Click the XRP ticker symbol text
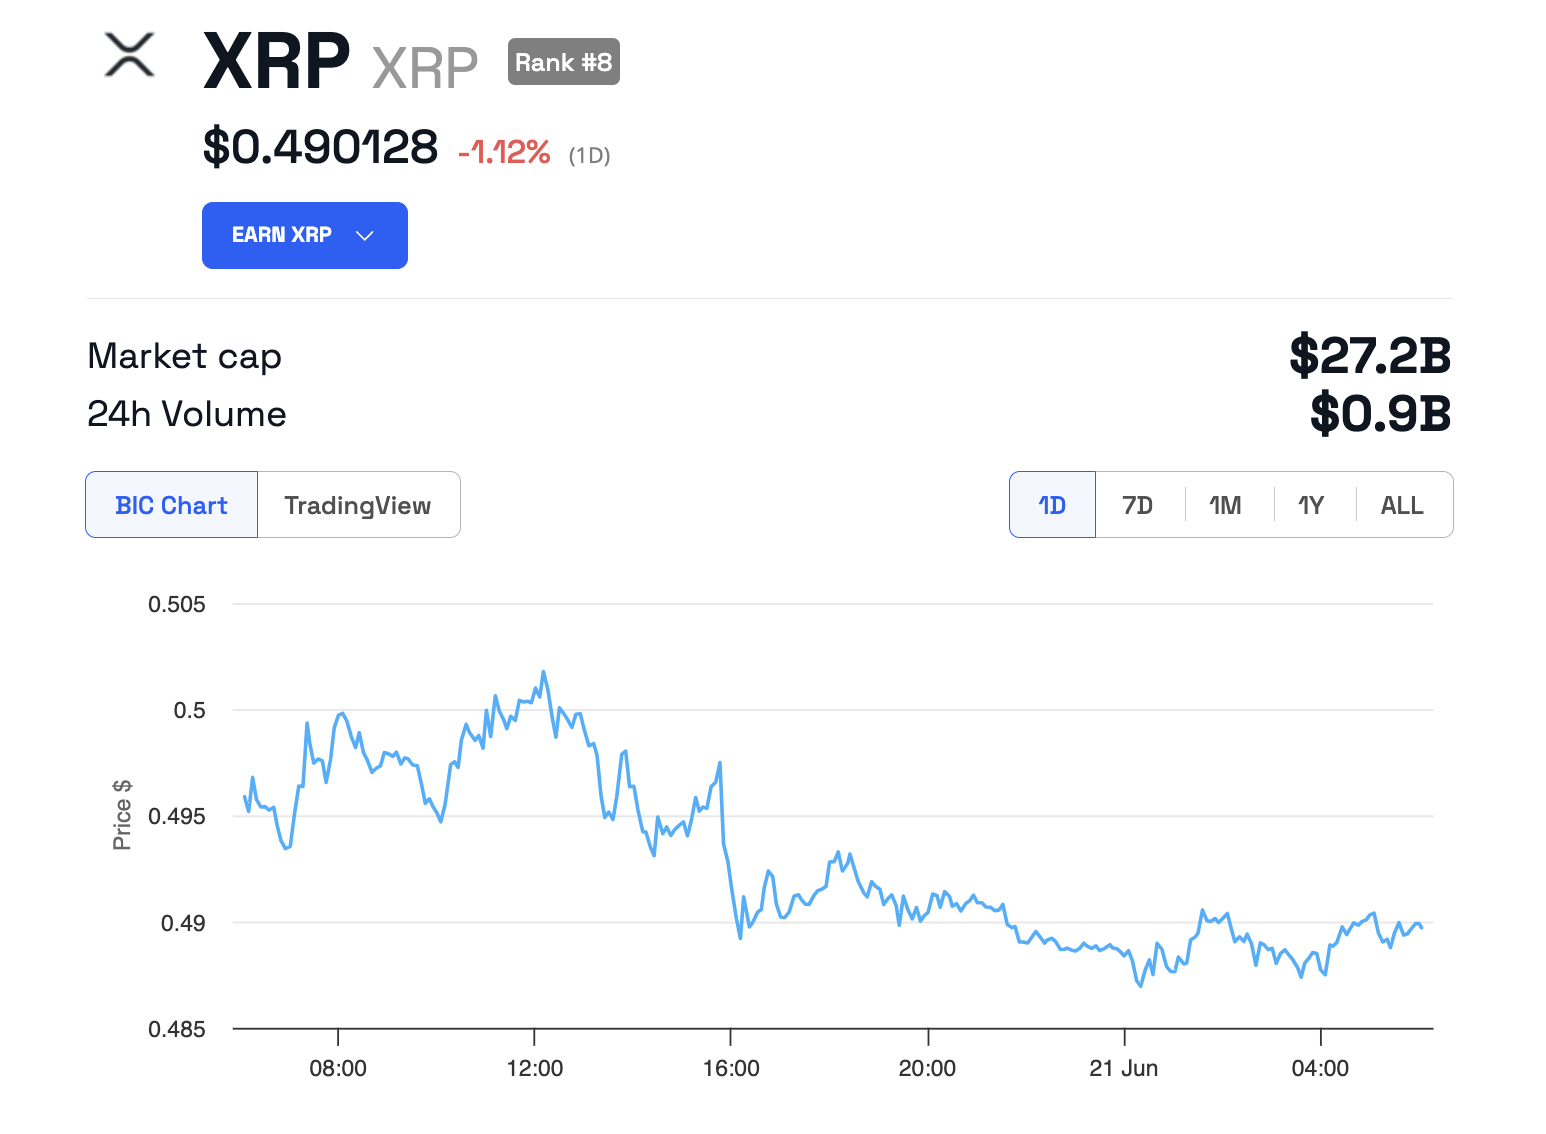The image size is (1546, 1134). (425, 68)
